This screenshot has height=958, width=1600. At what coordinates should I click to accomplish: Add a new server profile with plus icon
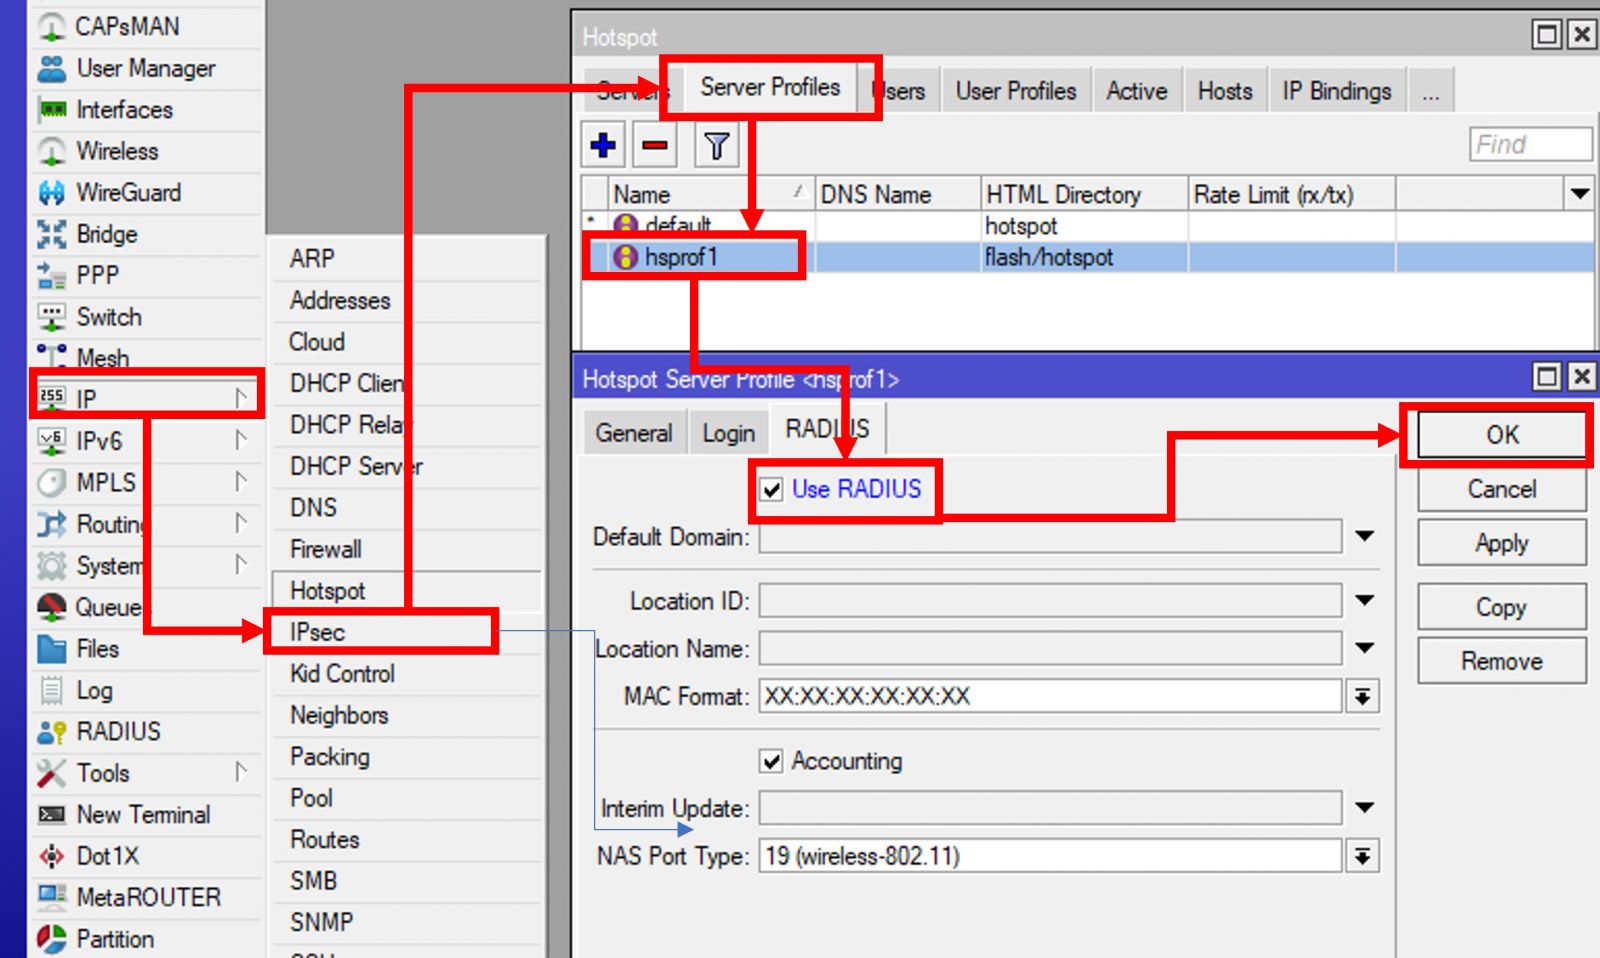604,145
